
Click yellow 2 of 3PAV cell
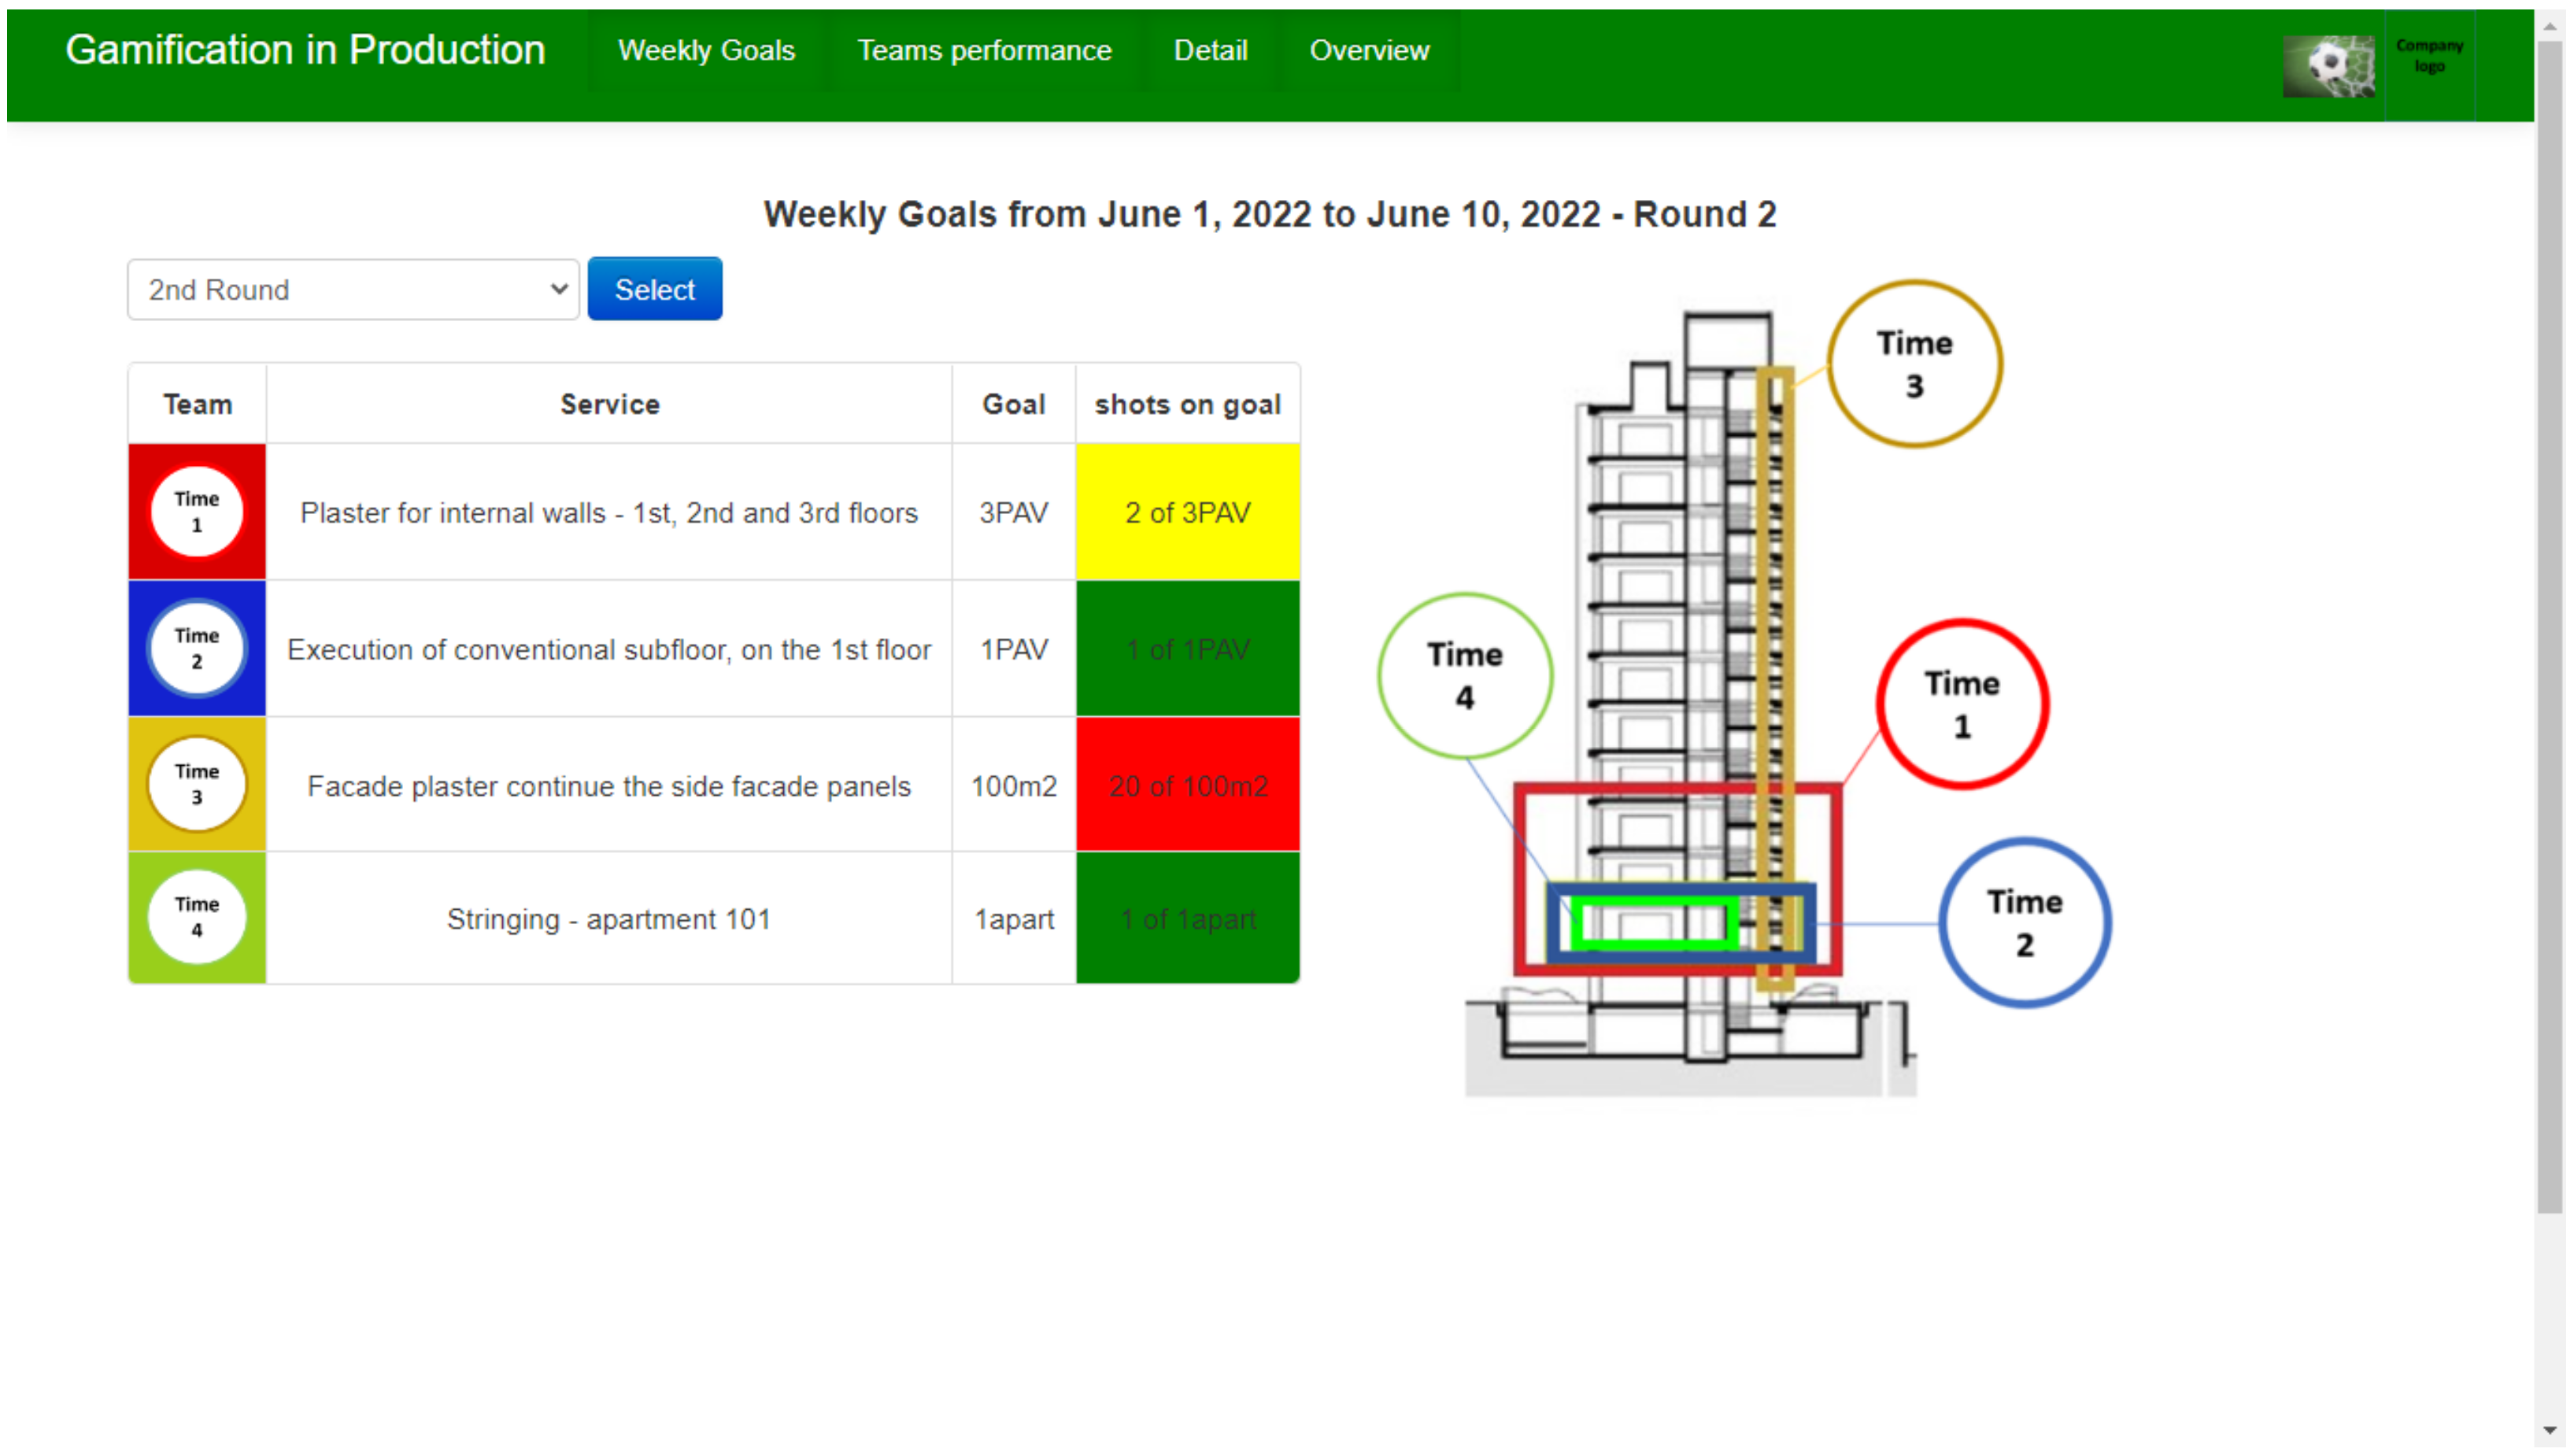click(1187, 513)
